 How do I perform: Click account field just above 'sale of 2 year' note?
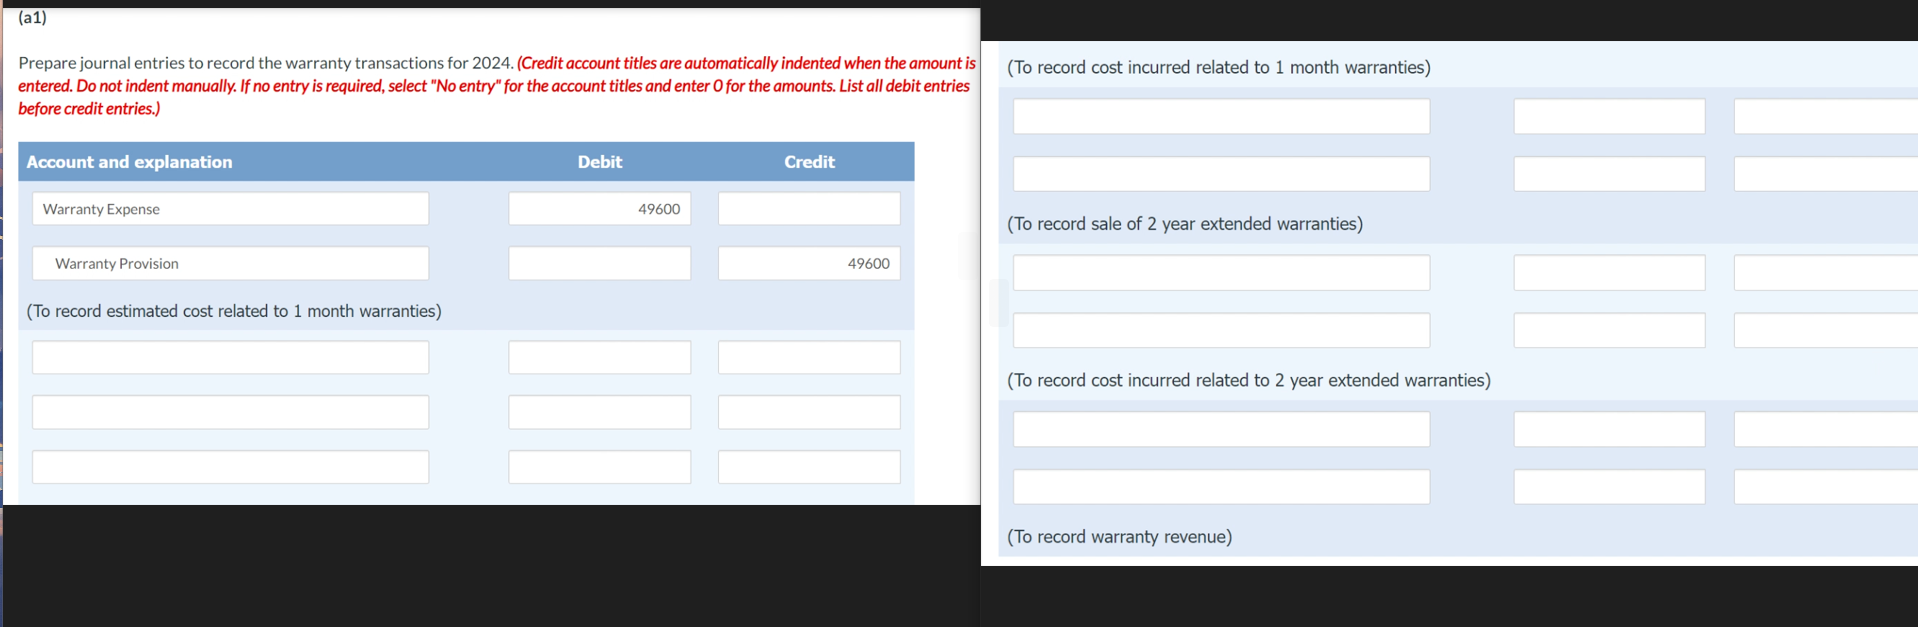click(x=1221, y=174)
